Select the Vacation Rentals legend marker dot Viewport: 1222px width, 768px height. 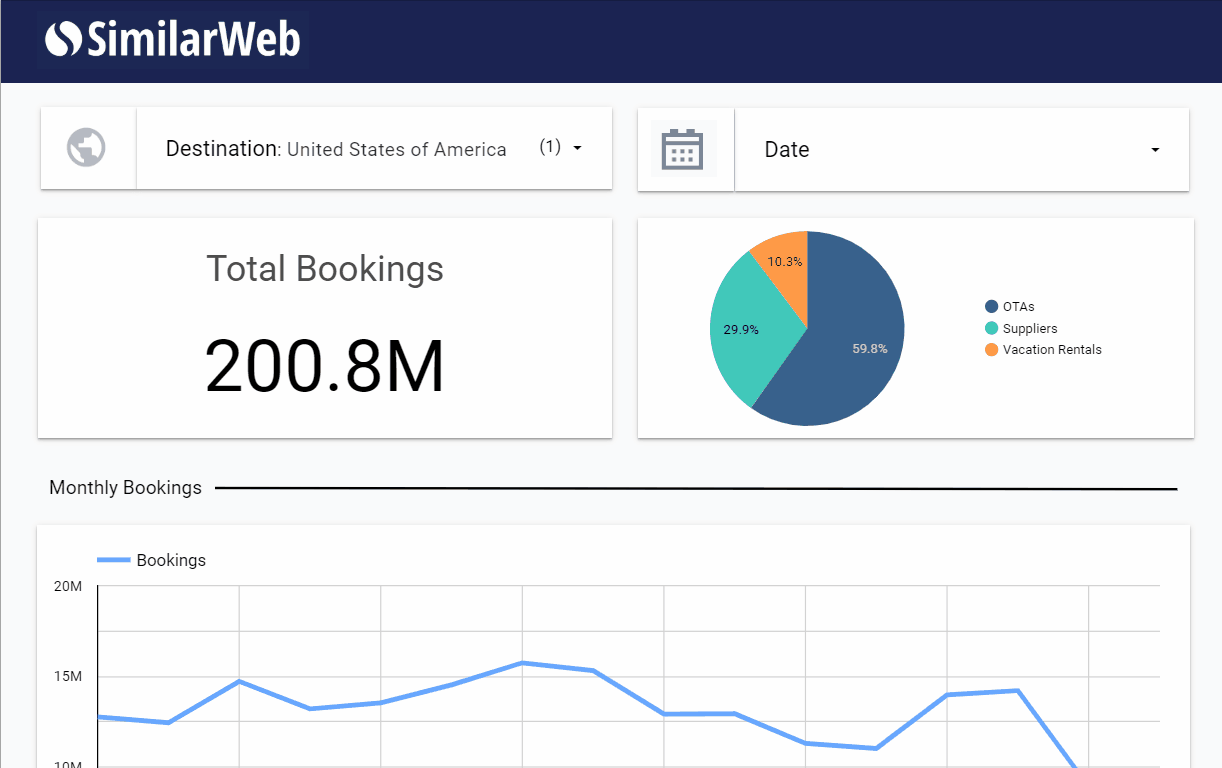point(992,349)
